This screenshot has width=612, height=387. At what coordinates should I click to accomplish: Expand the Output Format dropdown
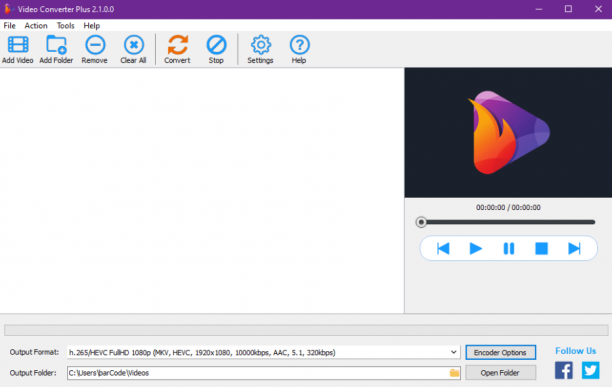[453, 352]
